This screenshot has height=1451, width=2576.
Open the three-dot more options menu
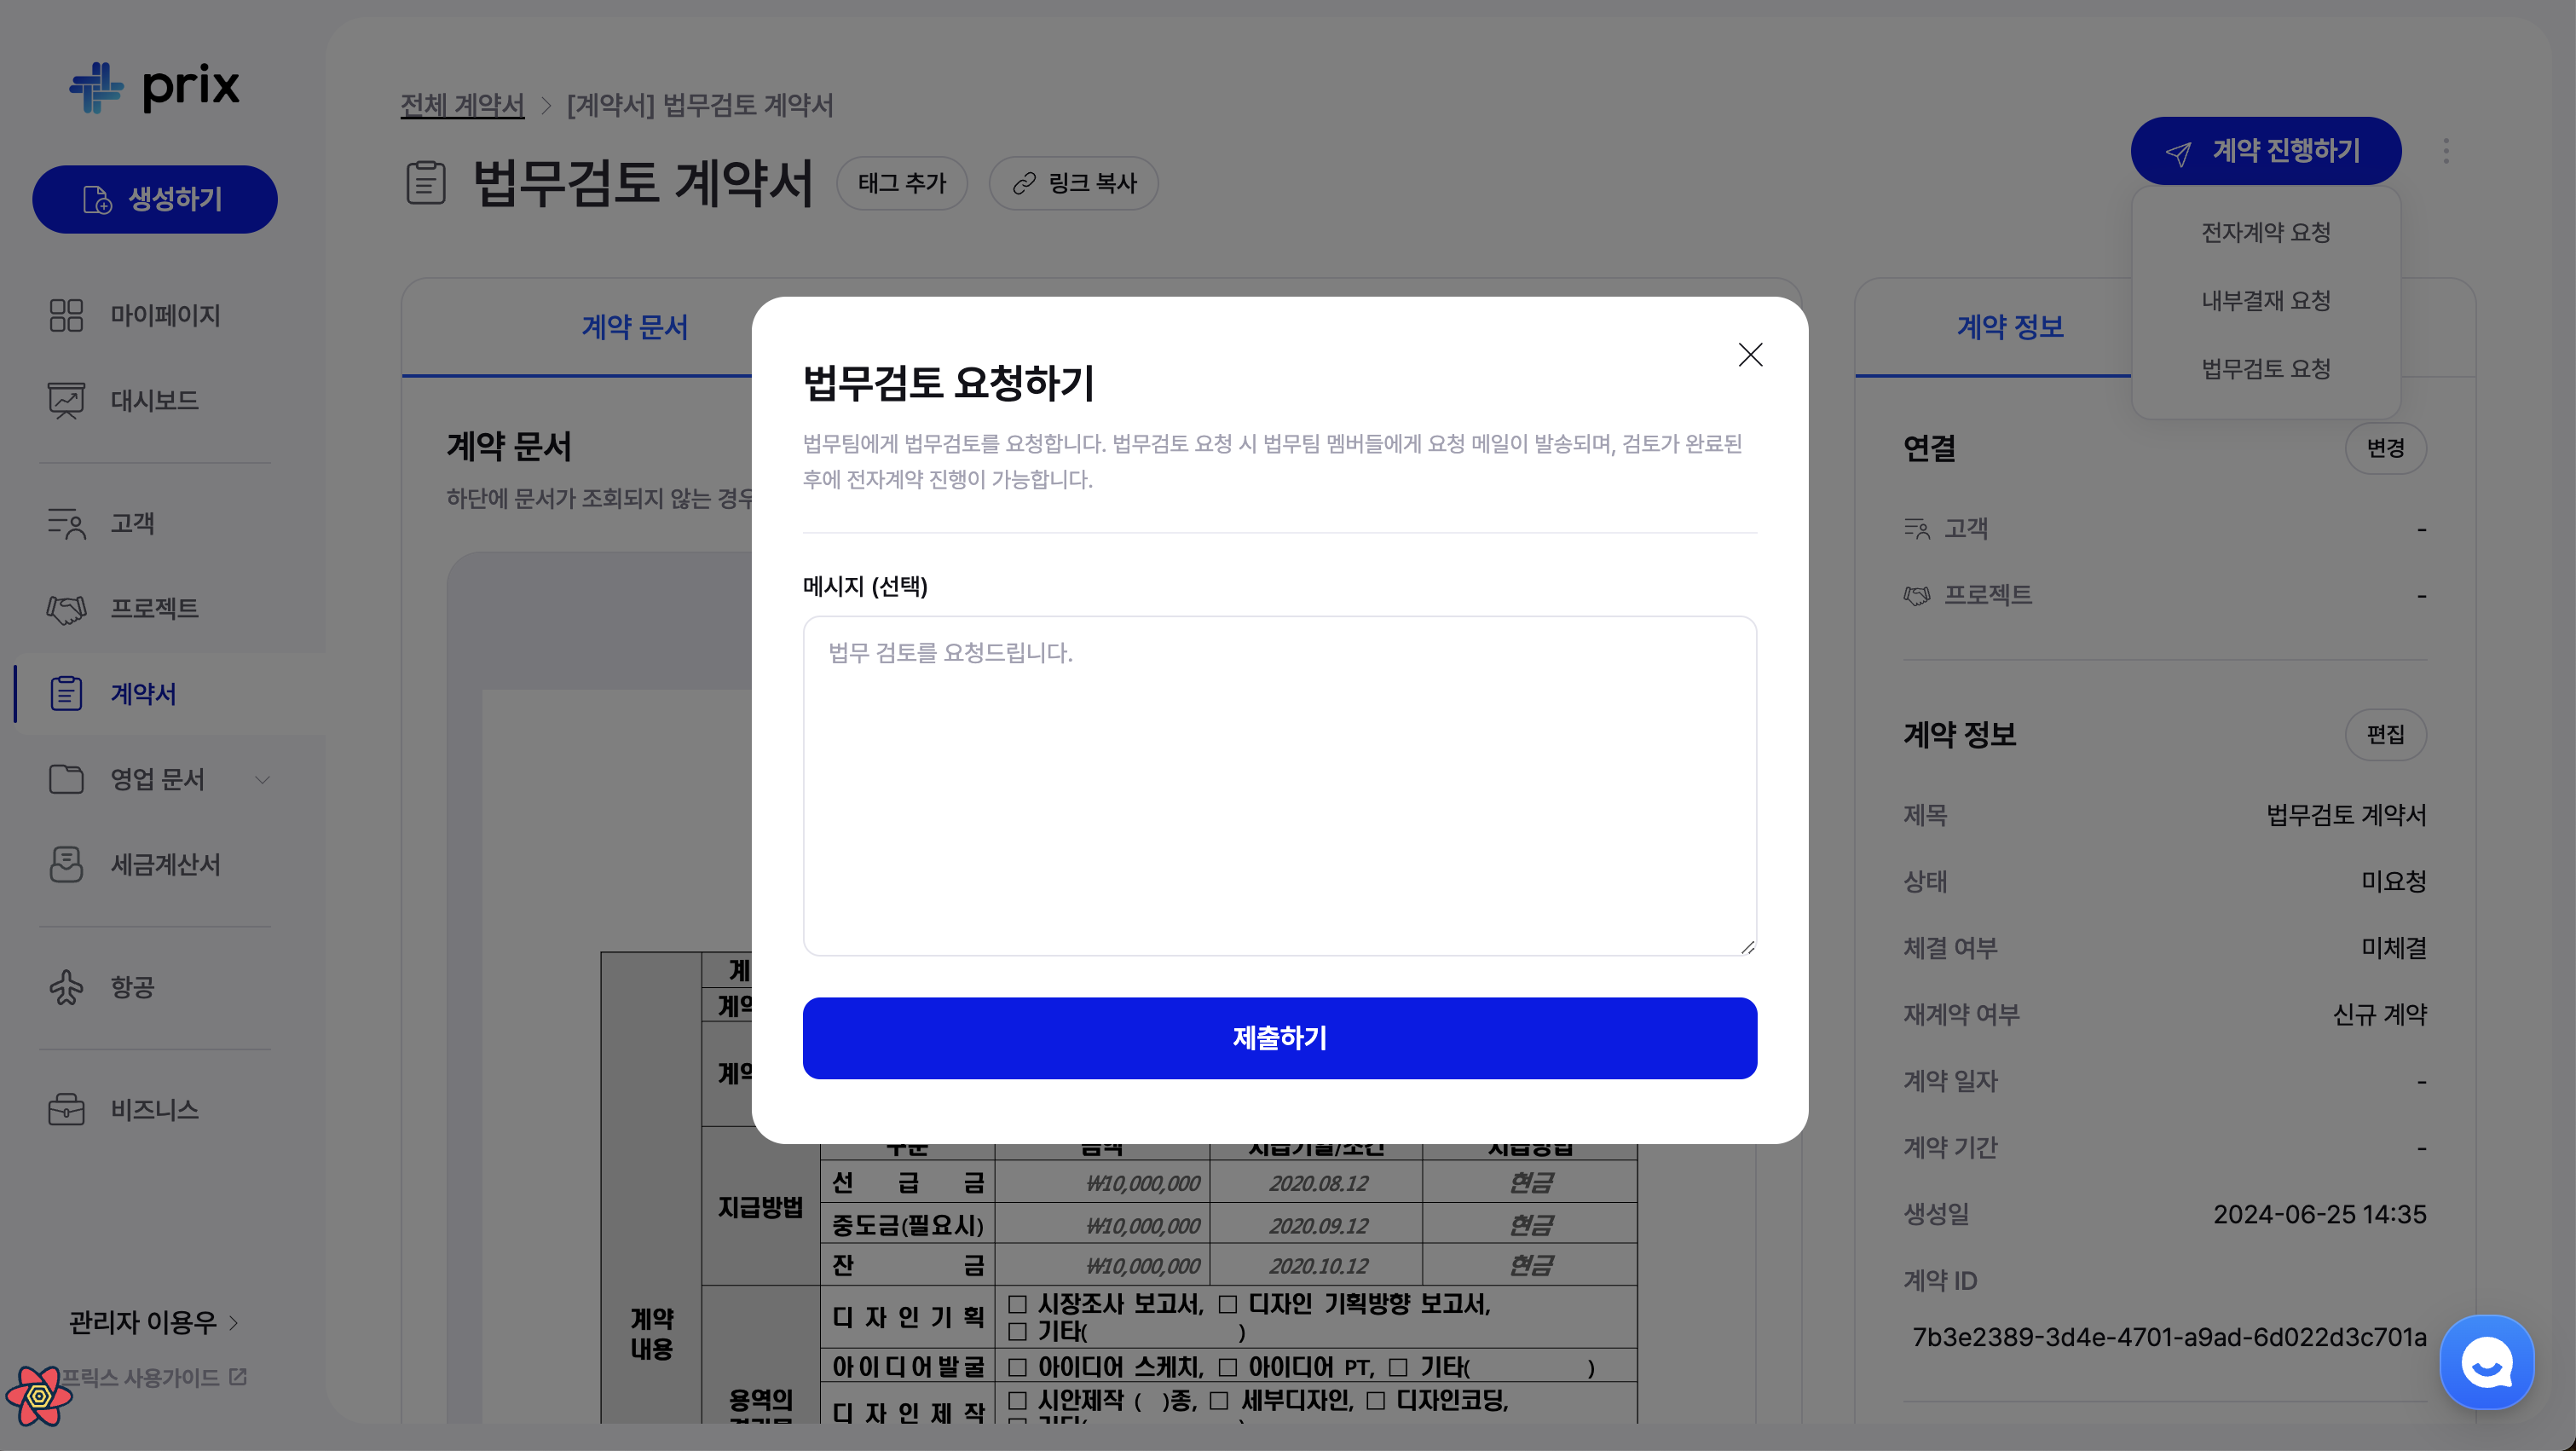[x=2446, y=151]
